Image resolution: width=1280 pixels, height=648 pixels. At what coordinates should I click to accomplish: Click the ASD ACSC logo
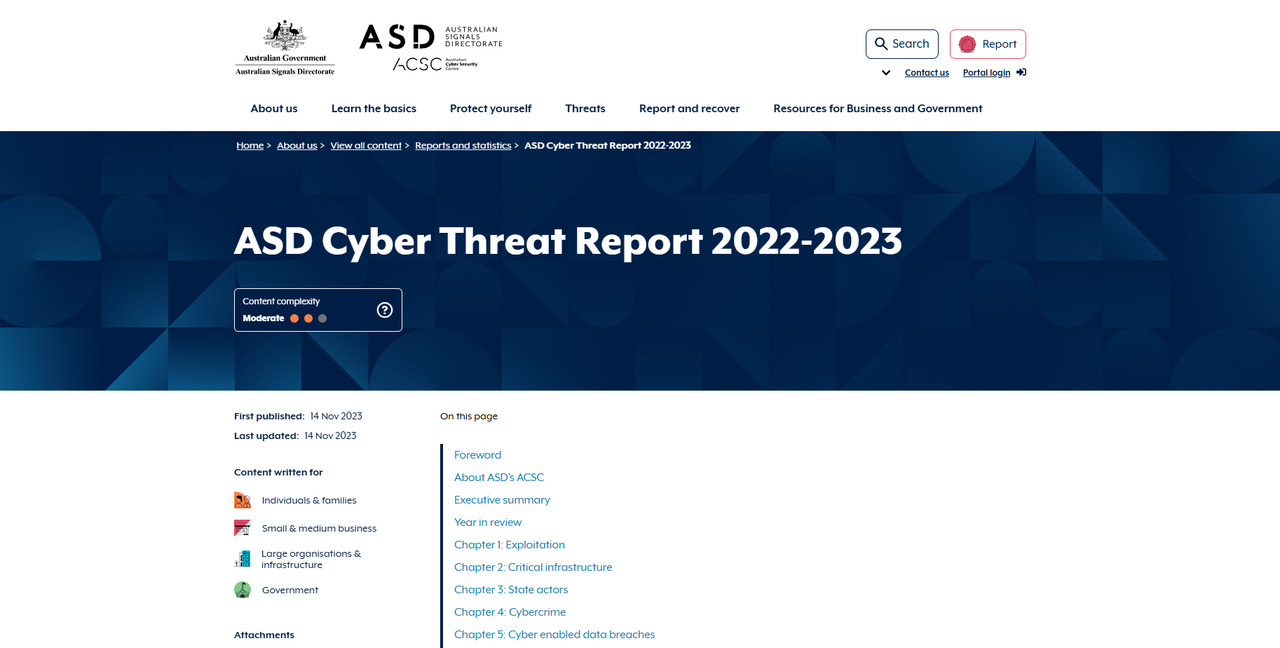431,48
